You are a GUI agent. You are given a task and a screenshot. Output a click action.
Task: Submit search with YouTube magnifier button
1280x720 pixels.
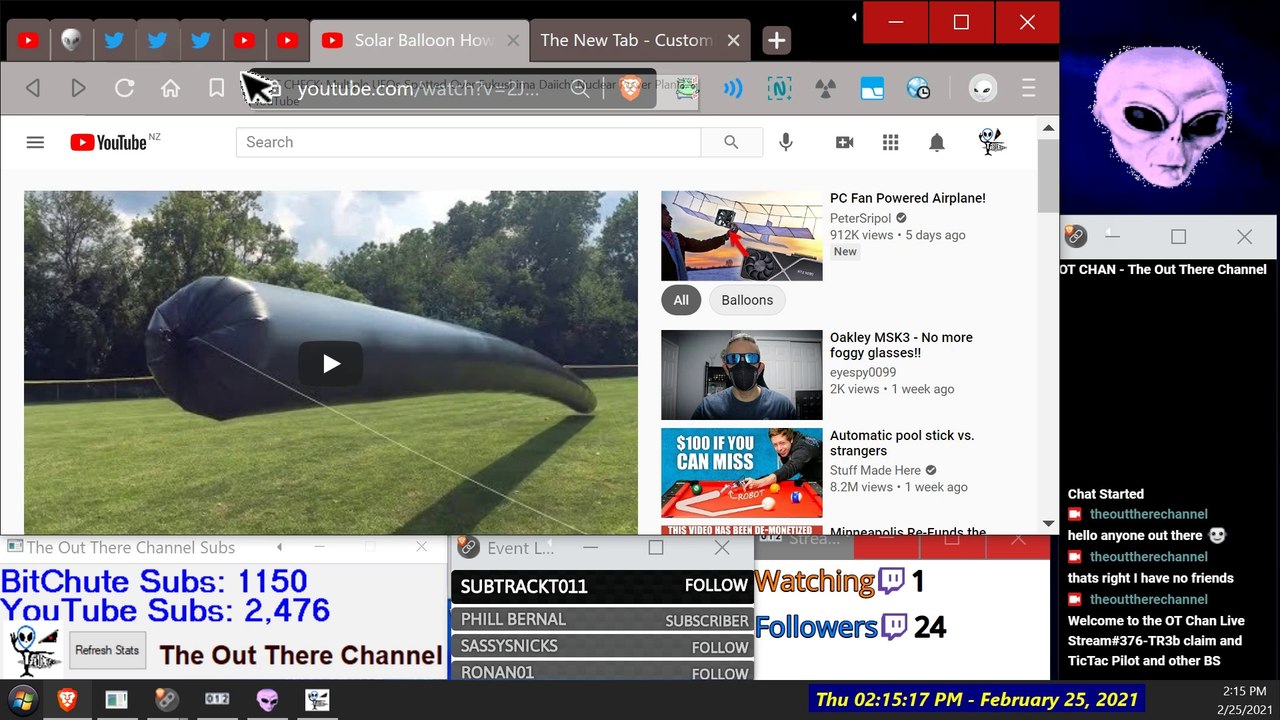point(731,142)
